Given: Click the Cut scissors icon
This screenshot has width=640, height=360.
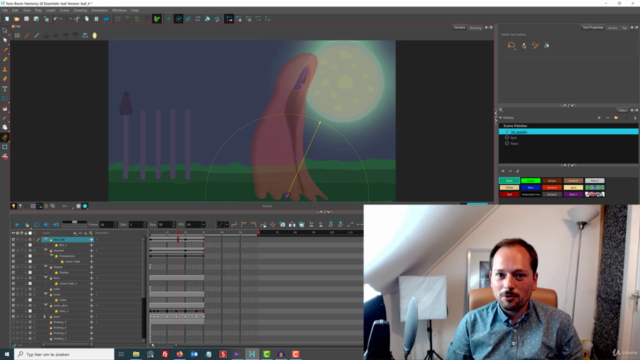Looking at the screenshot, I should pos(77,19).
